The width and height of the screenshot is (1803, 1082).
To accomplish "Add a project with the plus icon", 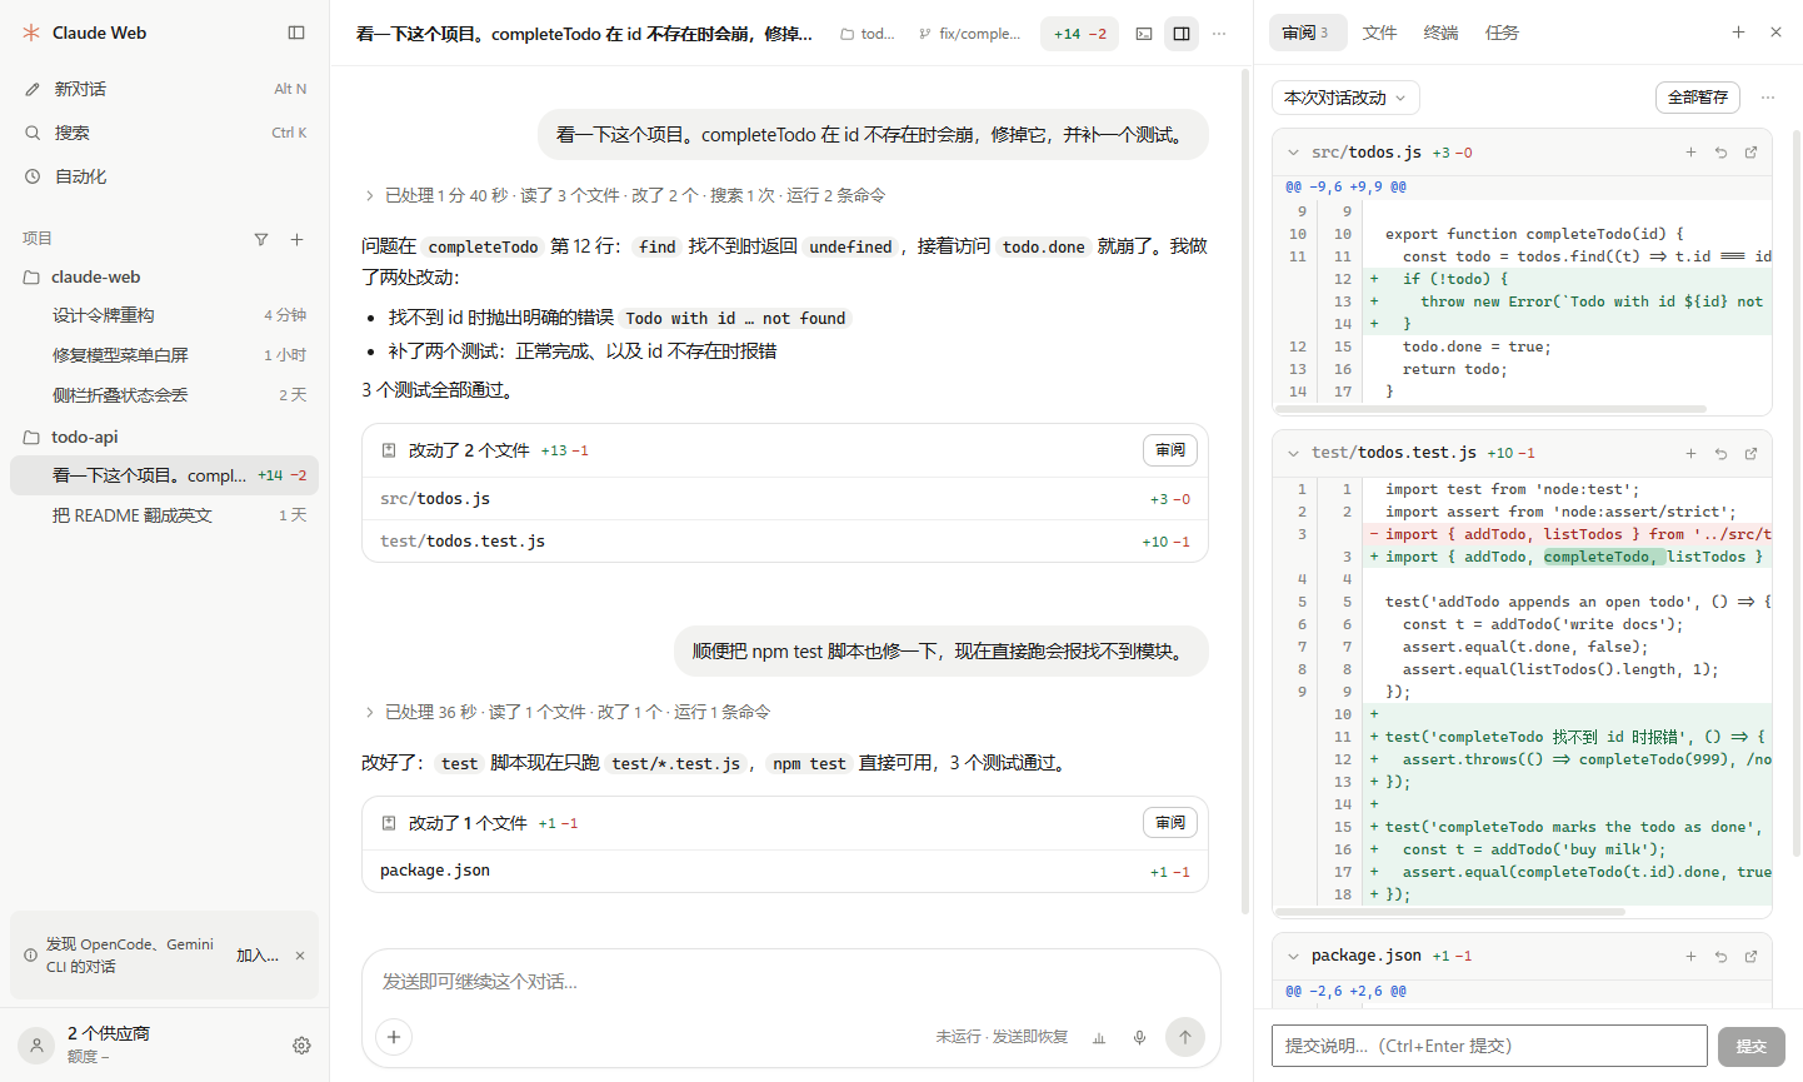I will (297, 239).
